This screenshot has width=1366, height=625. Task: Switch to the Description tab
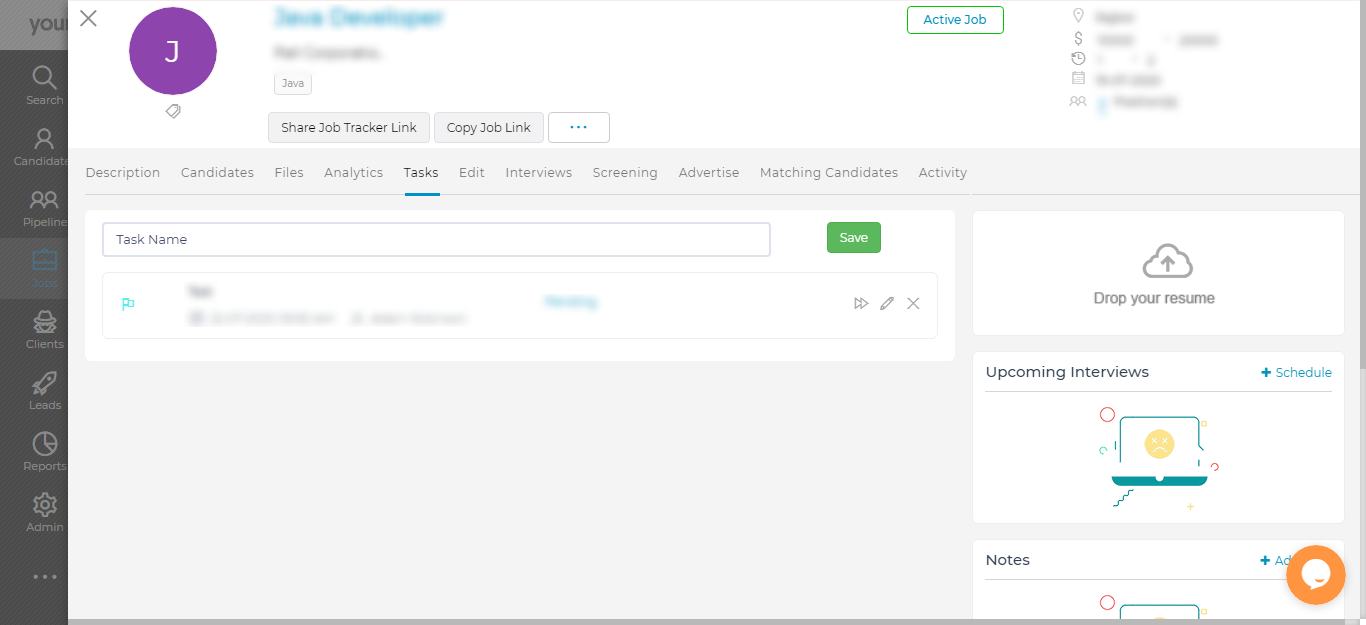123,172
